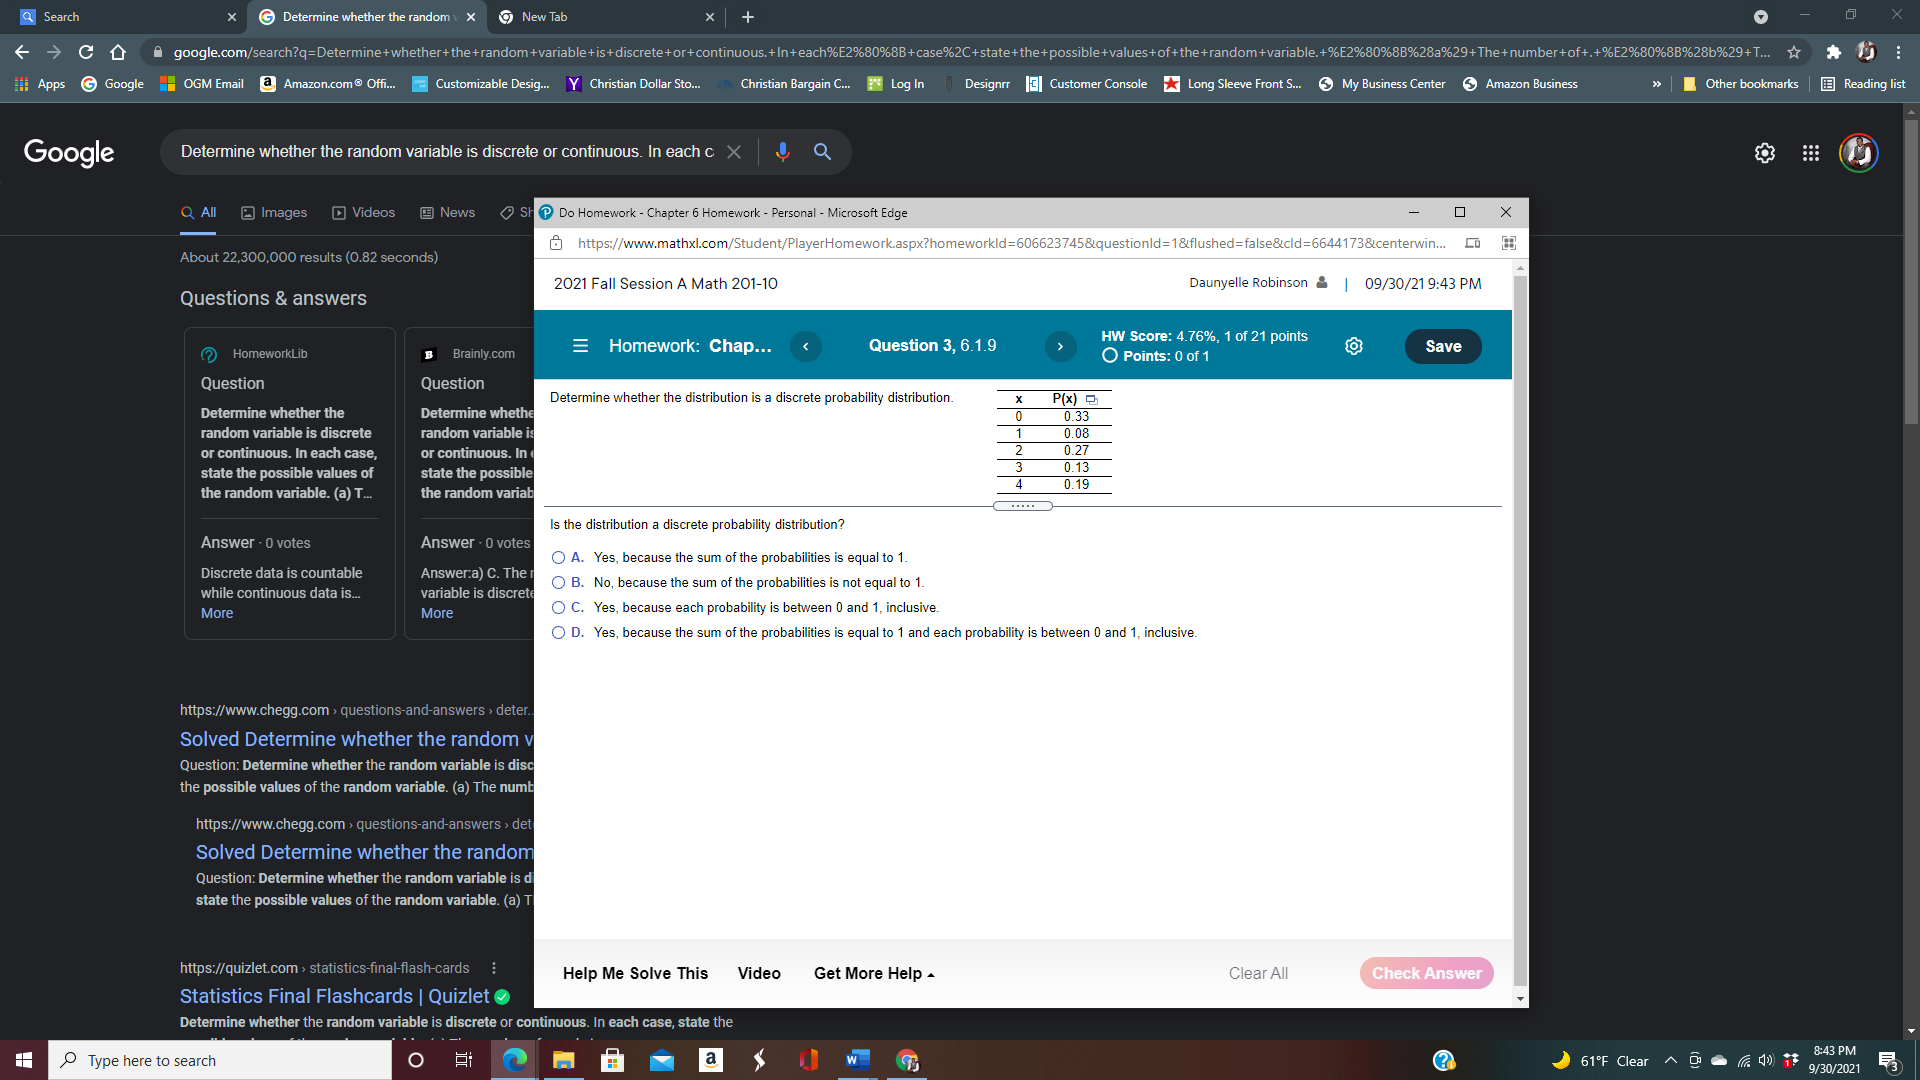The height and width of the screenshot is (1080, 1920).
Task: Go back a question with the left arrow
Action: 806,346
